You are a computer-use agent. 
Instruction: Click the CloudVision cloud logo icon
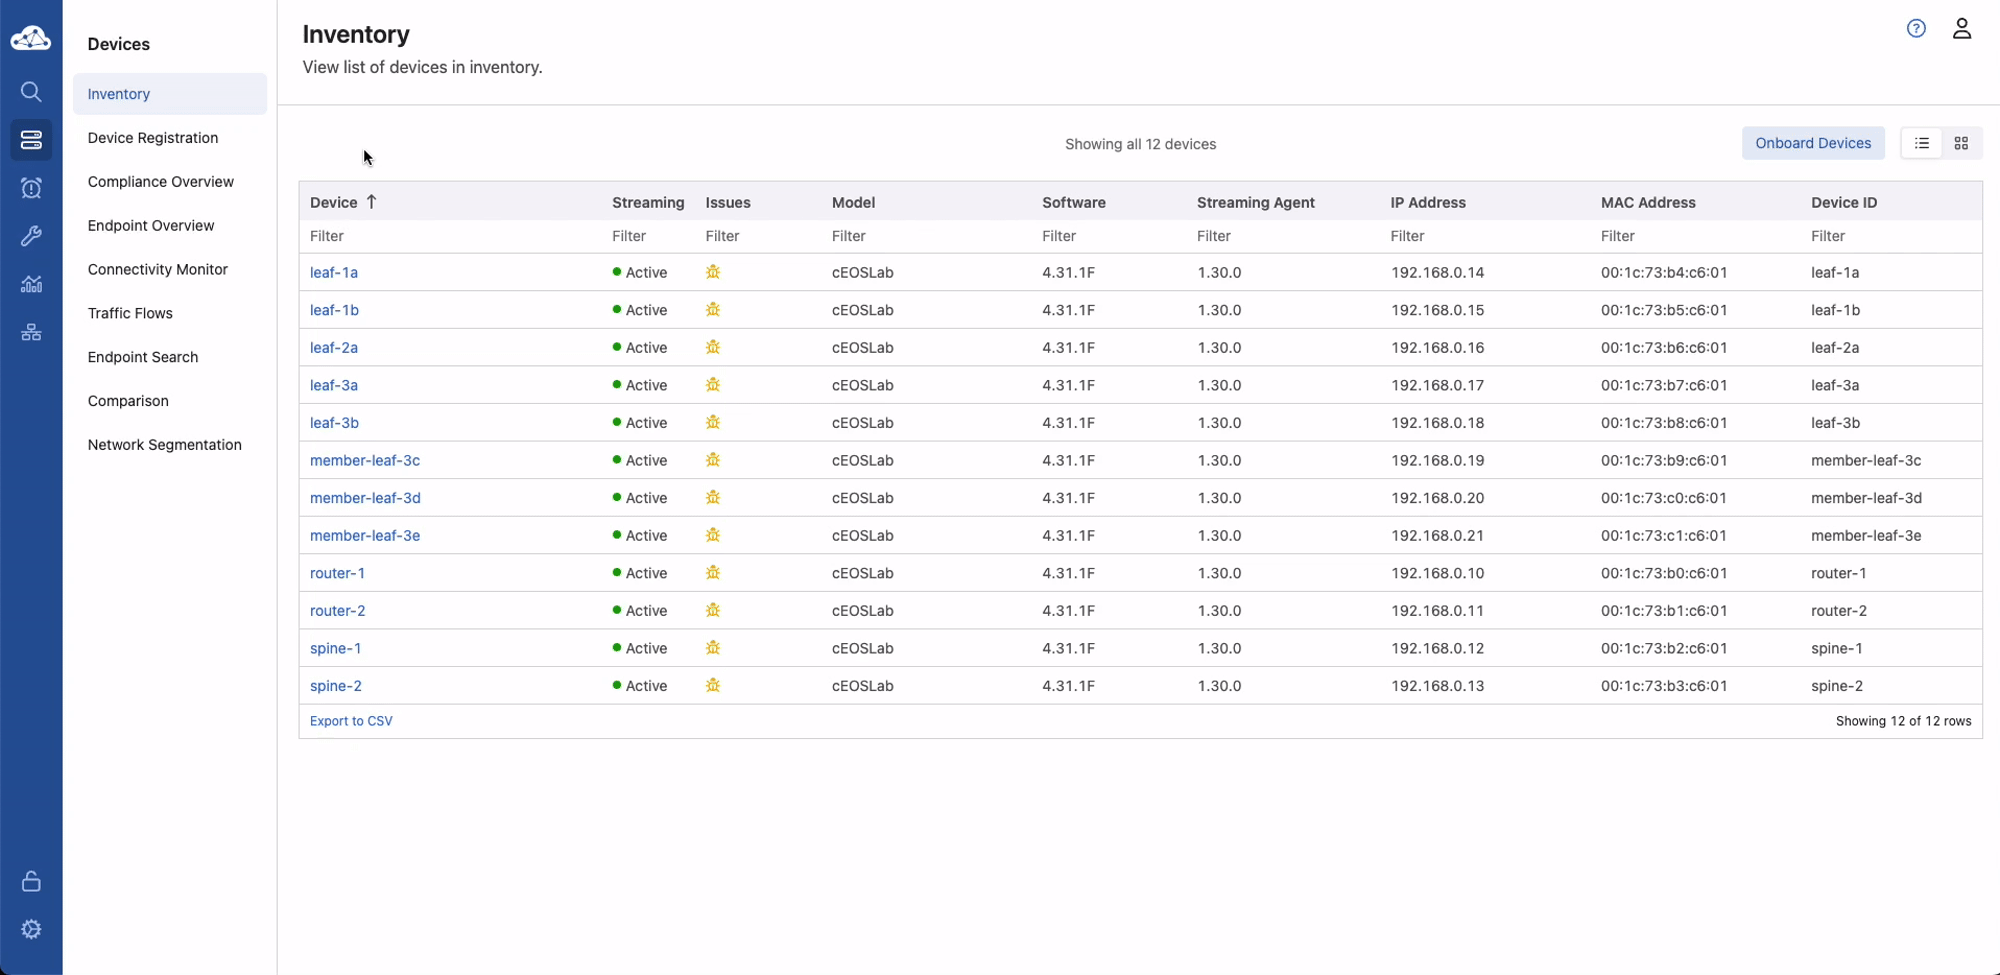pos(31,38)
